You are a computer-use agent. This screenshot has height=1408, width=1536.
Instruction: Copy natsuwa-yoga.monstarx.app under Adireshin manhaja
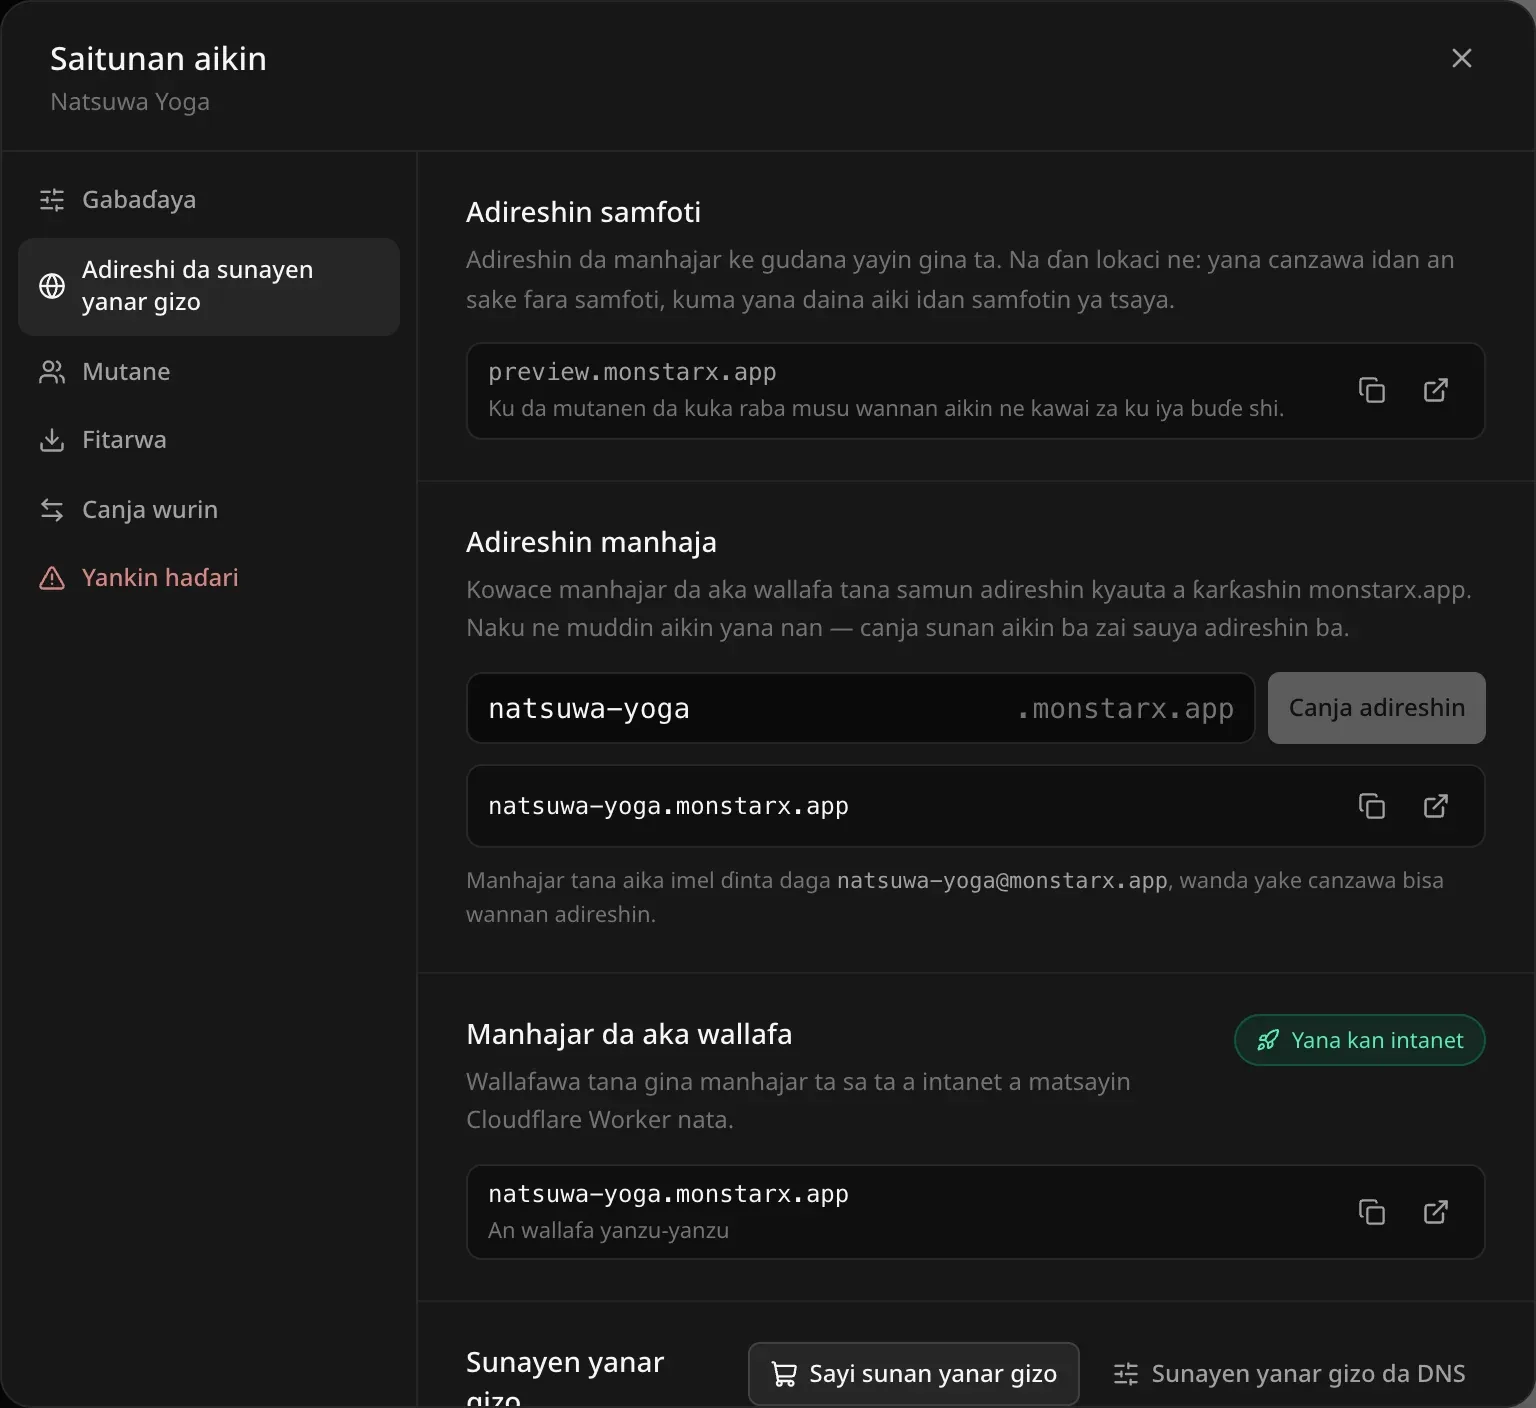point(1372,806)
